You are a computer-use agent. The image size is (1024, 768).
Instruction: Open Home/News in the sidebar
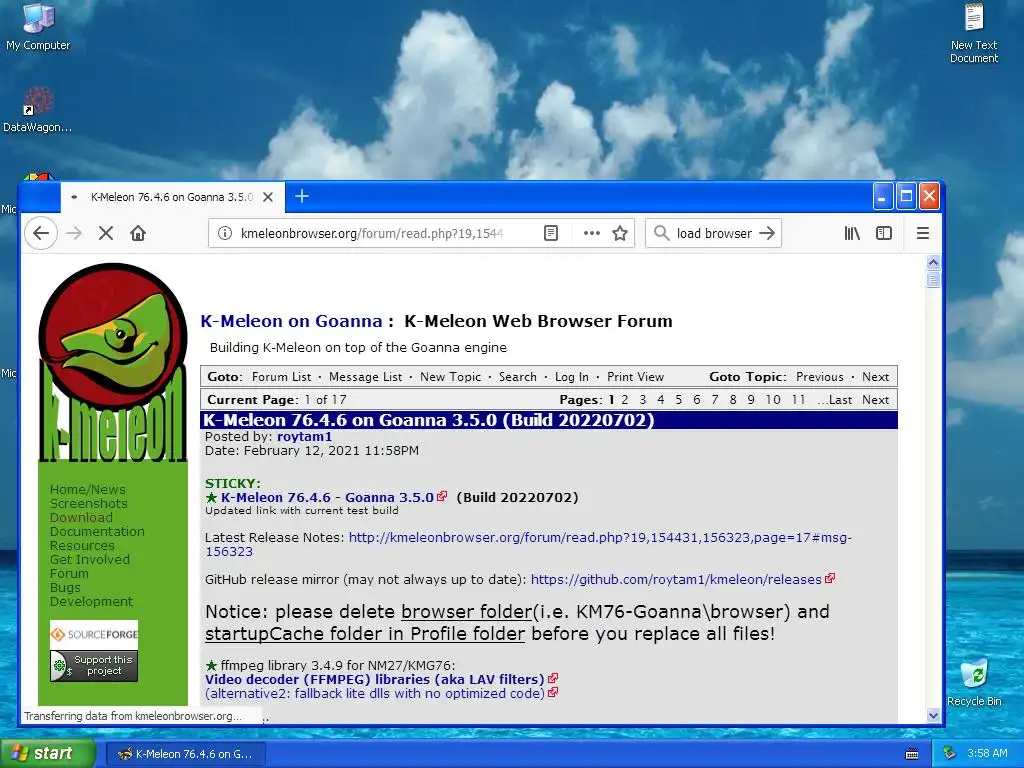pos(88,489)
